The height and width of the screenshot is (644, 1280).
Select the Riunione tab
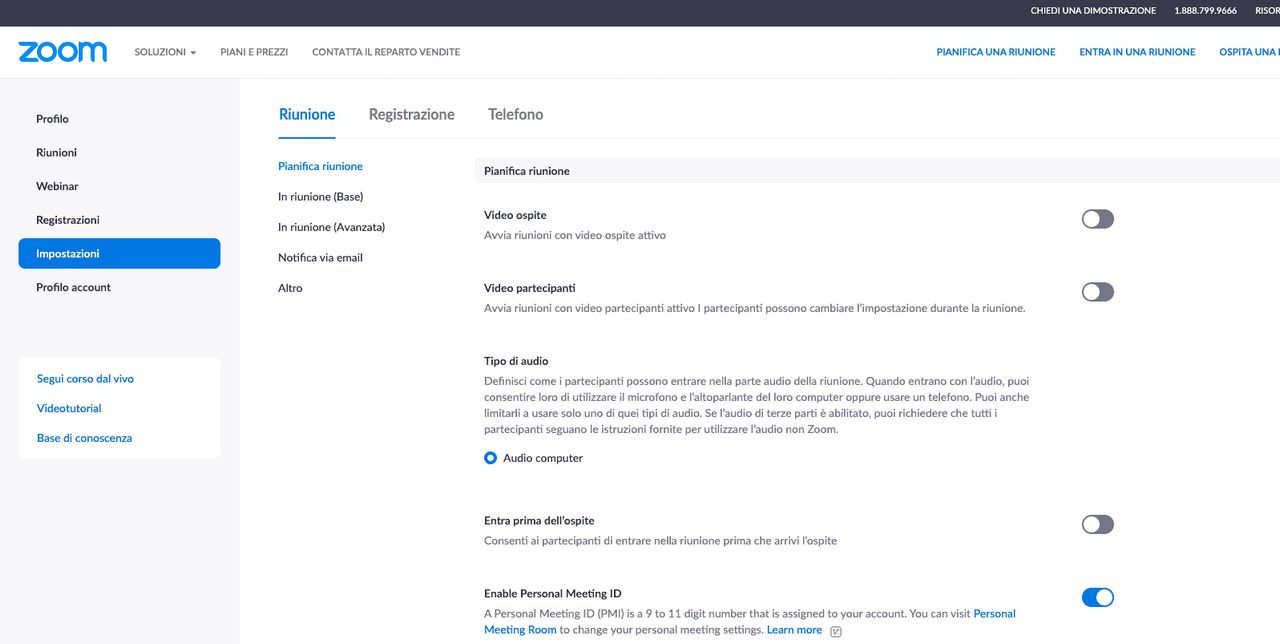(x=306, y=113)
